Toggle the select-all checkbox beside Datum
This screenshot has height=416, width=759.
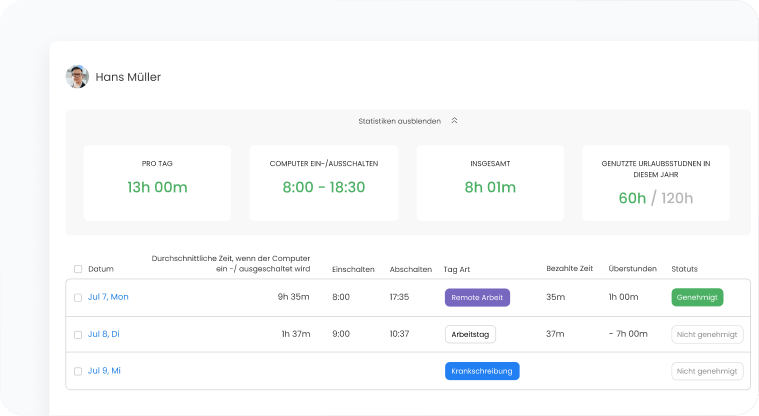pos(78,269)
